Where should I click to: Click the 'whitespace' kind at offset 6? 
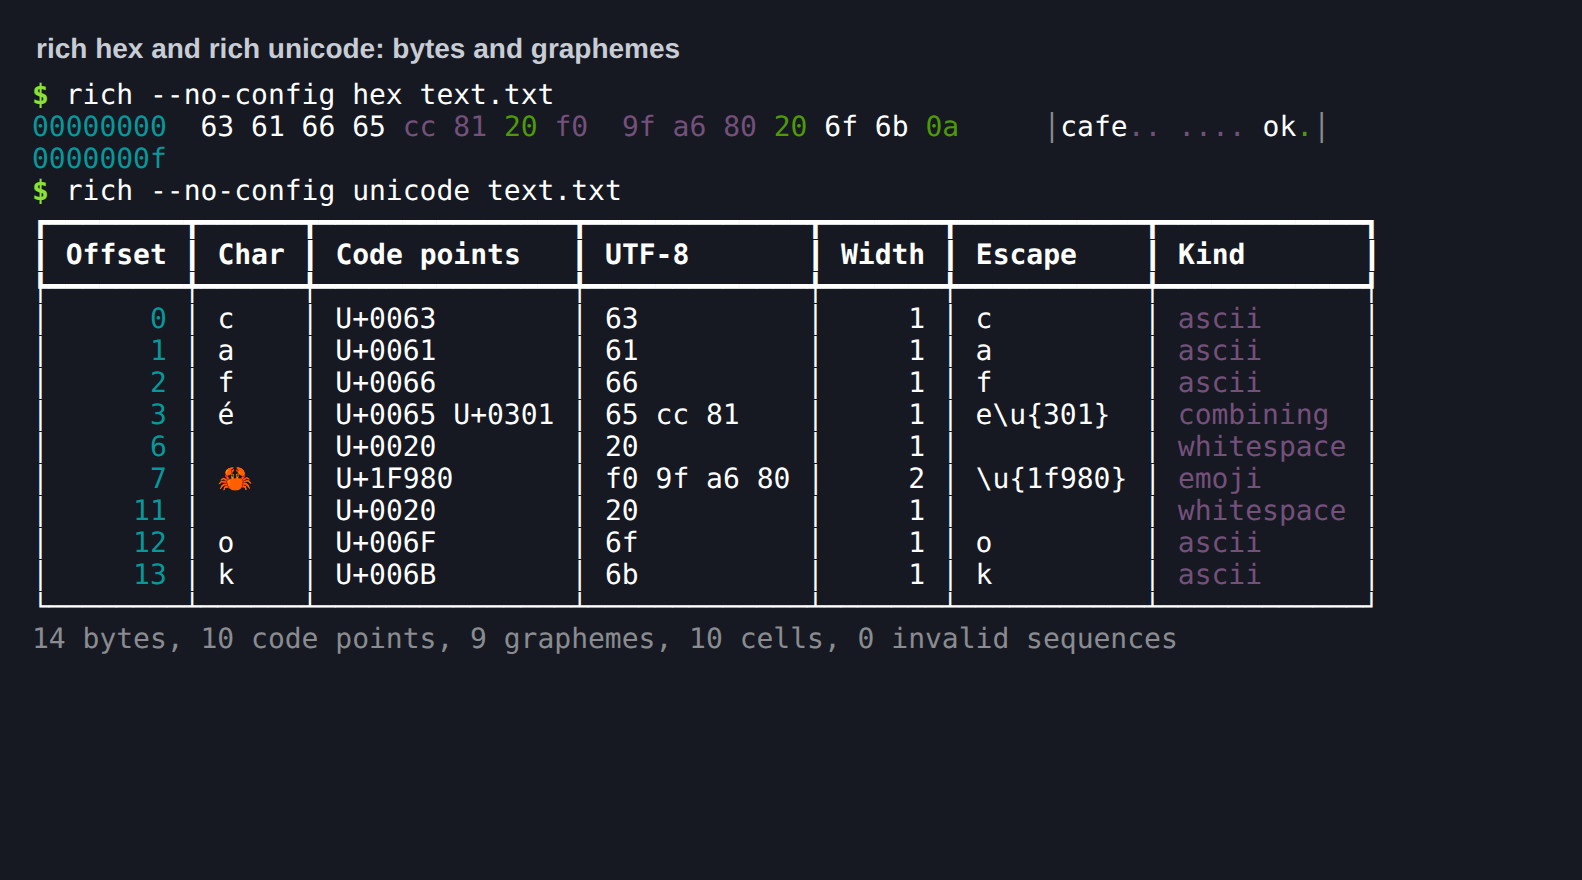tap(1261, 447)
